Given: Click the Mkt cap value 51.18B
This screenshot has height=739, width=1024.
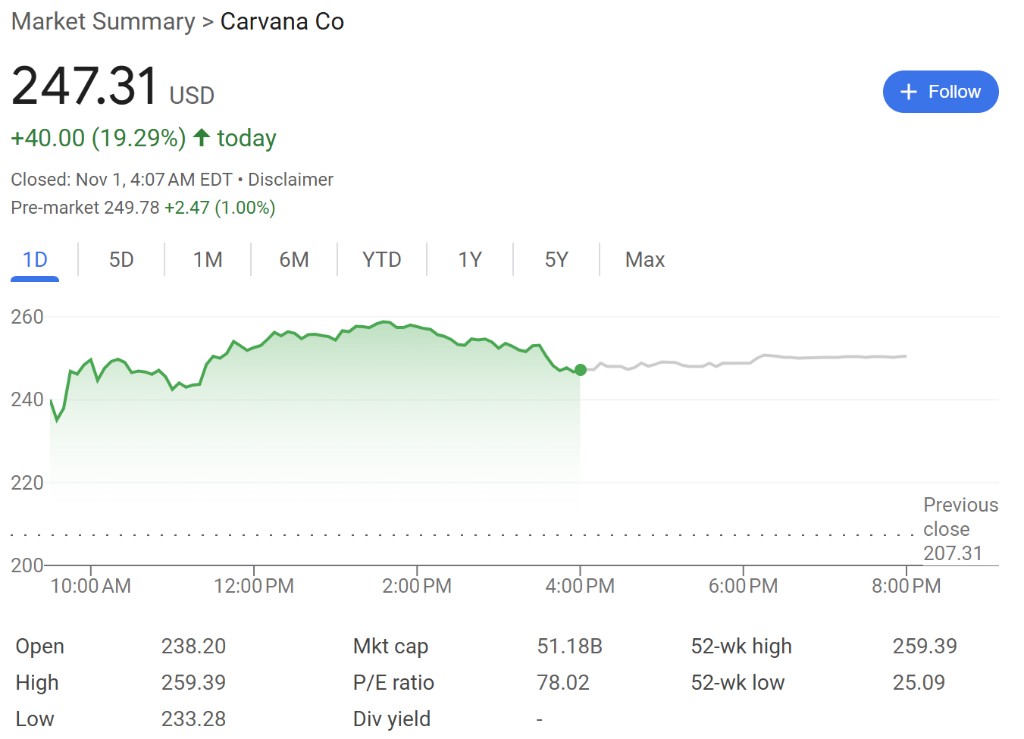Looking at the screenshot, I should (x=569, y=646).
